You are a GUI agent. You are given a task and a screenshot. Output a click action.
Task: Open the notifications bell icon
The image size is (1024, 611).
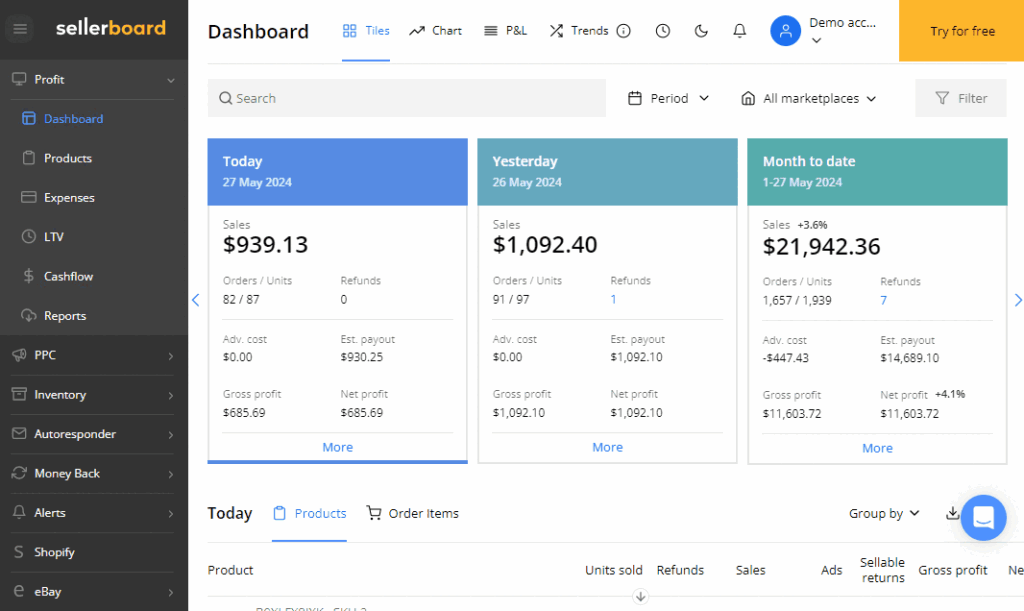pos(739,31)
